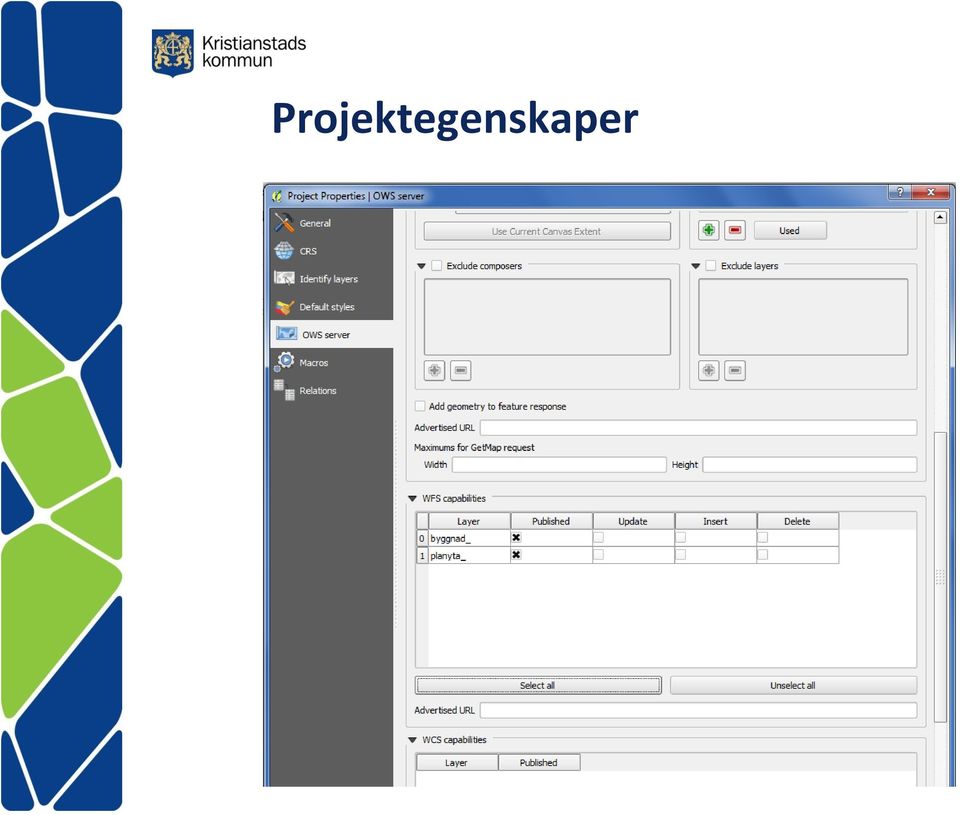960x815 pixels.
Task: Click the Delete column header
Action: (x=797, y=521)
